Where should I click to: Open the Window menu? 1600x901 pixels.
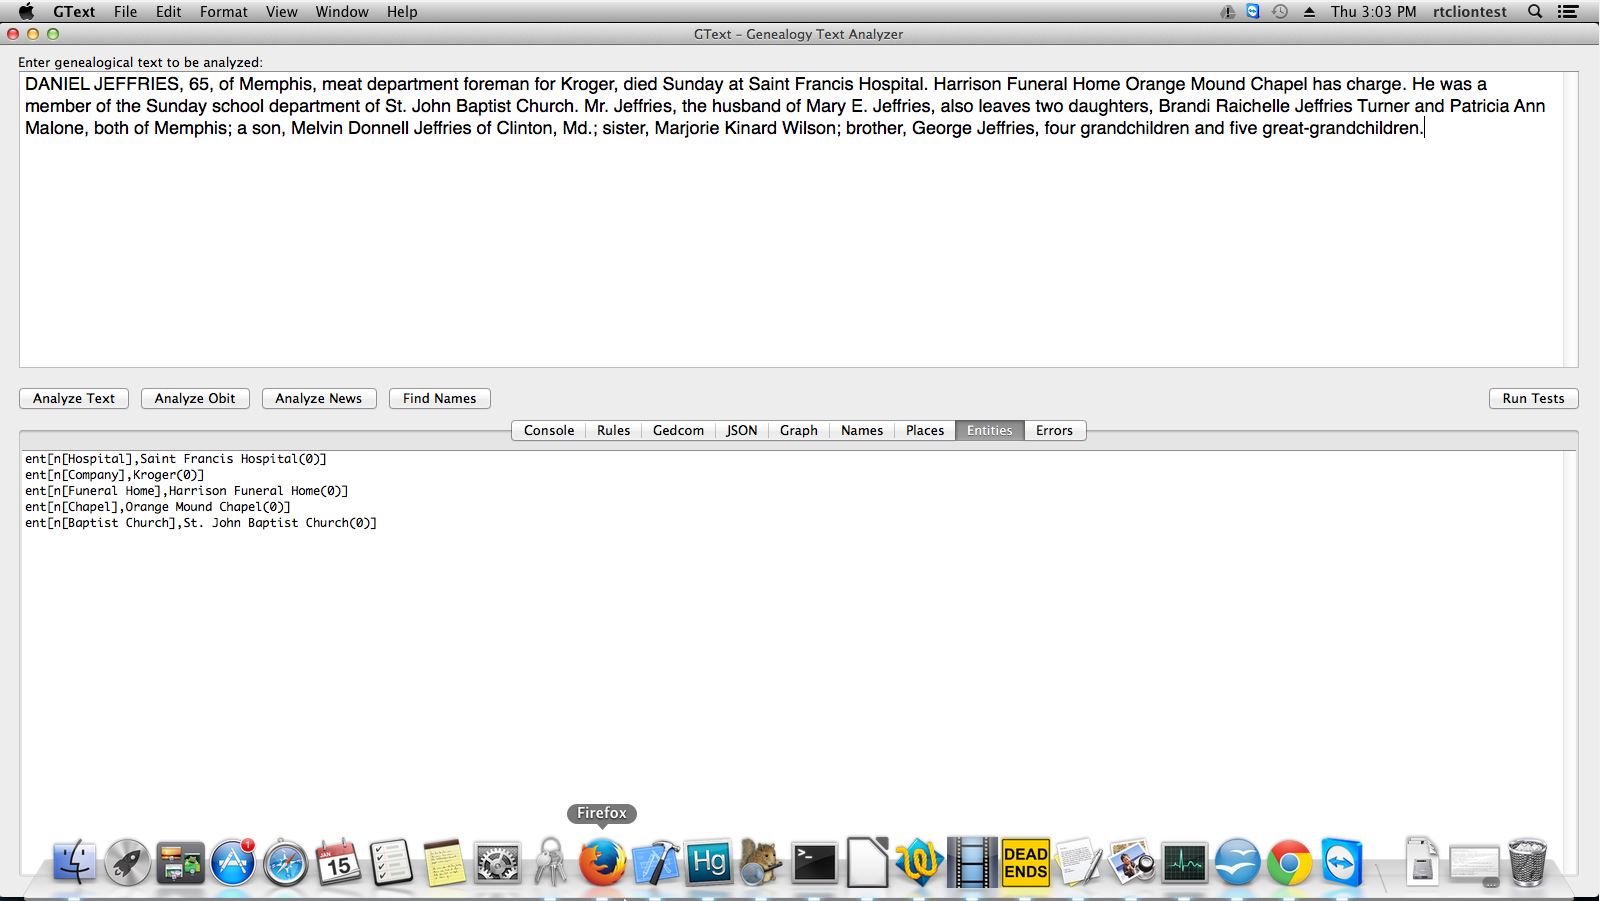(x=342, y=12)
